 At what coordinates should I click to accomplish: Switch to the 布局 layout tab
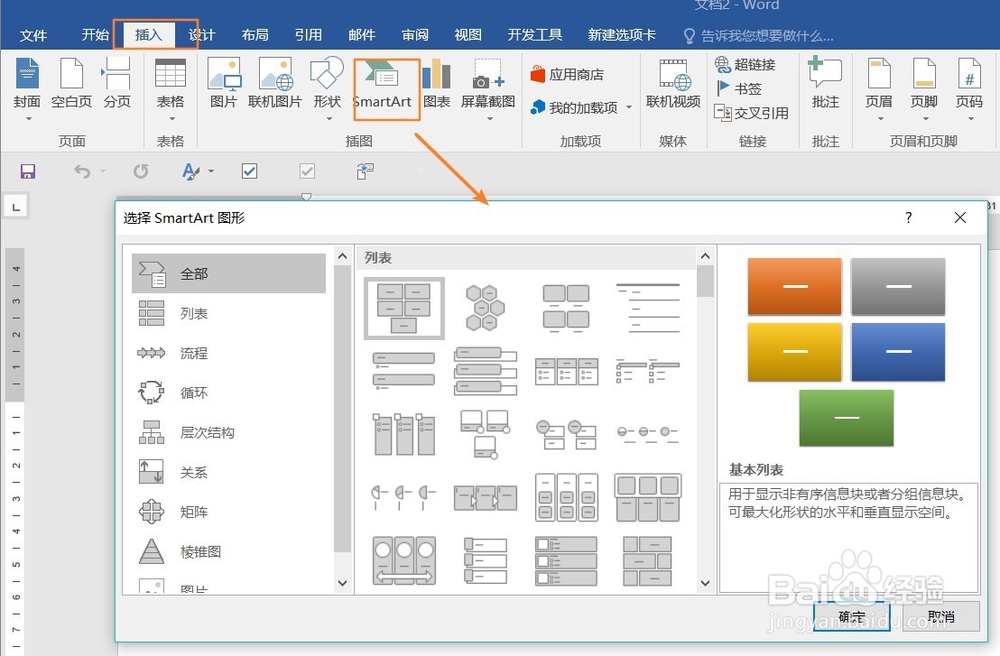tap(255, 35)
